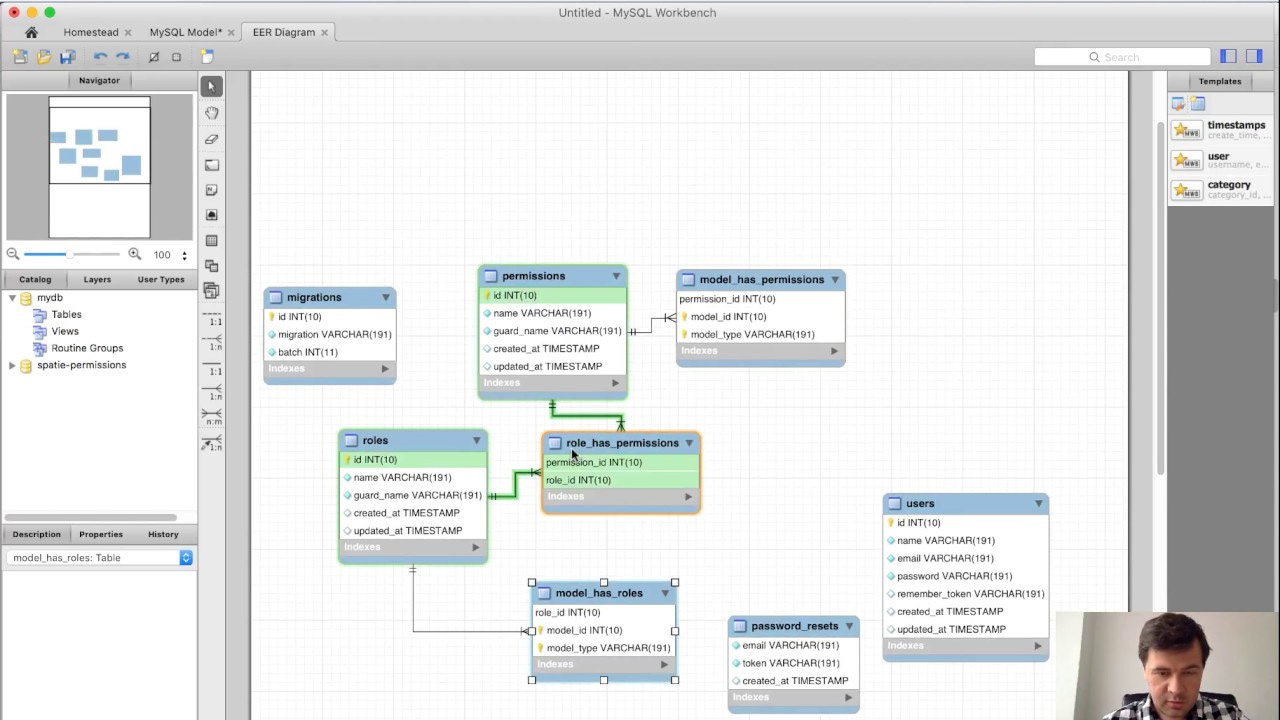Collapse the users table with arrow

1039,504
